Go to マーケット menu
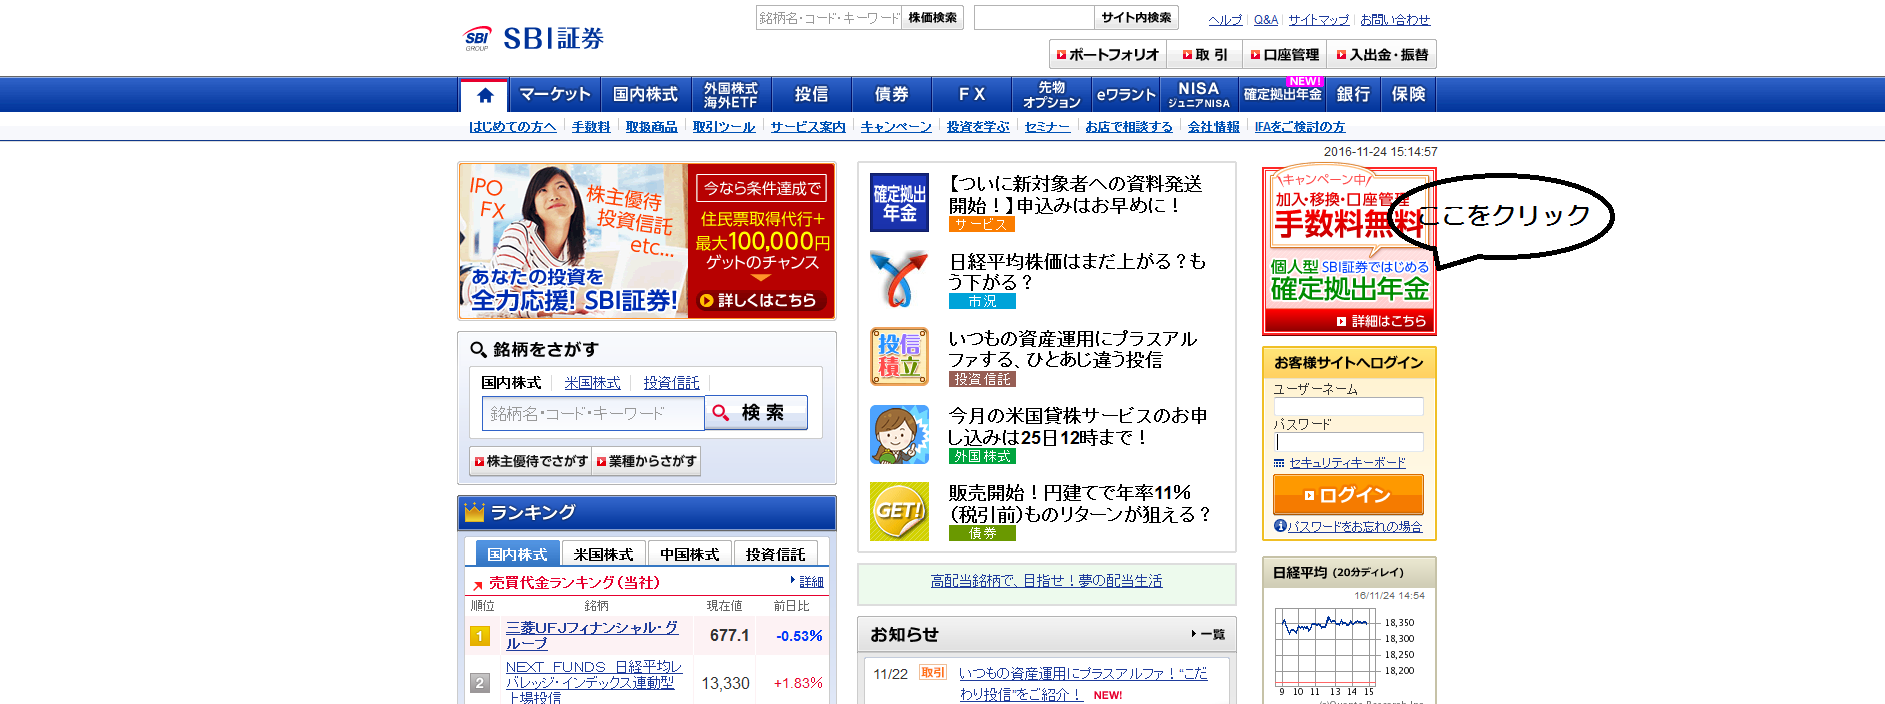 point(555,95)
